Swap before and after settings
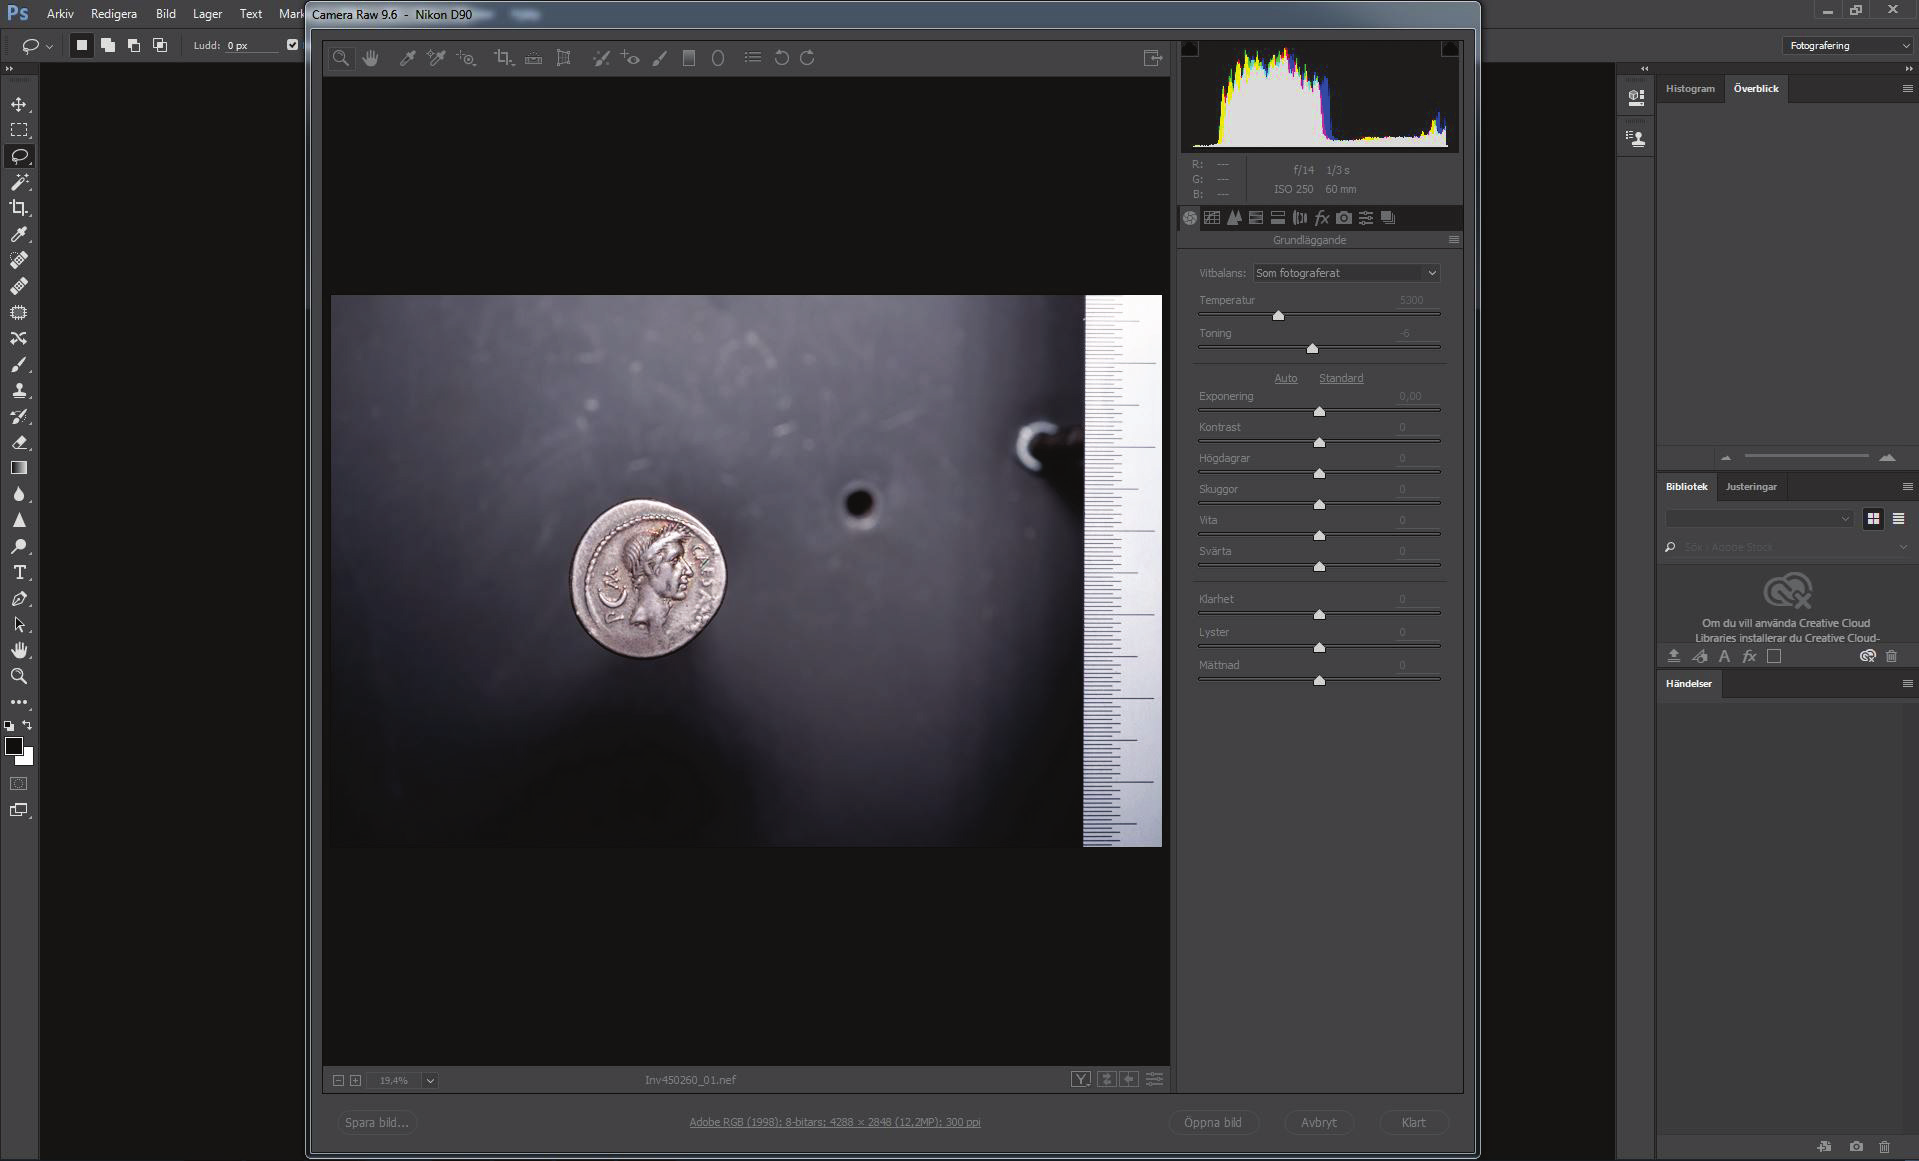 click(x=1106, y=1079)
